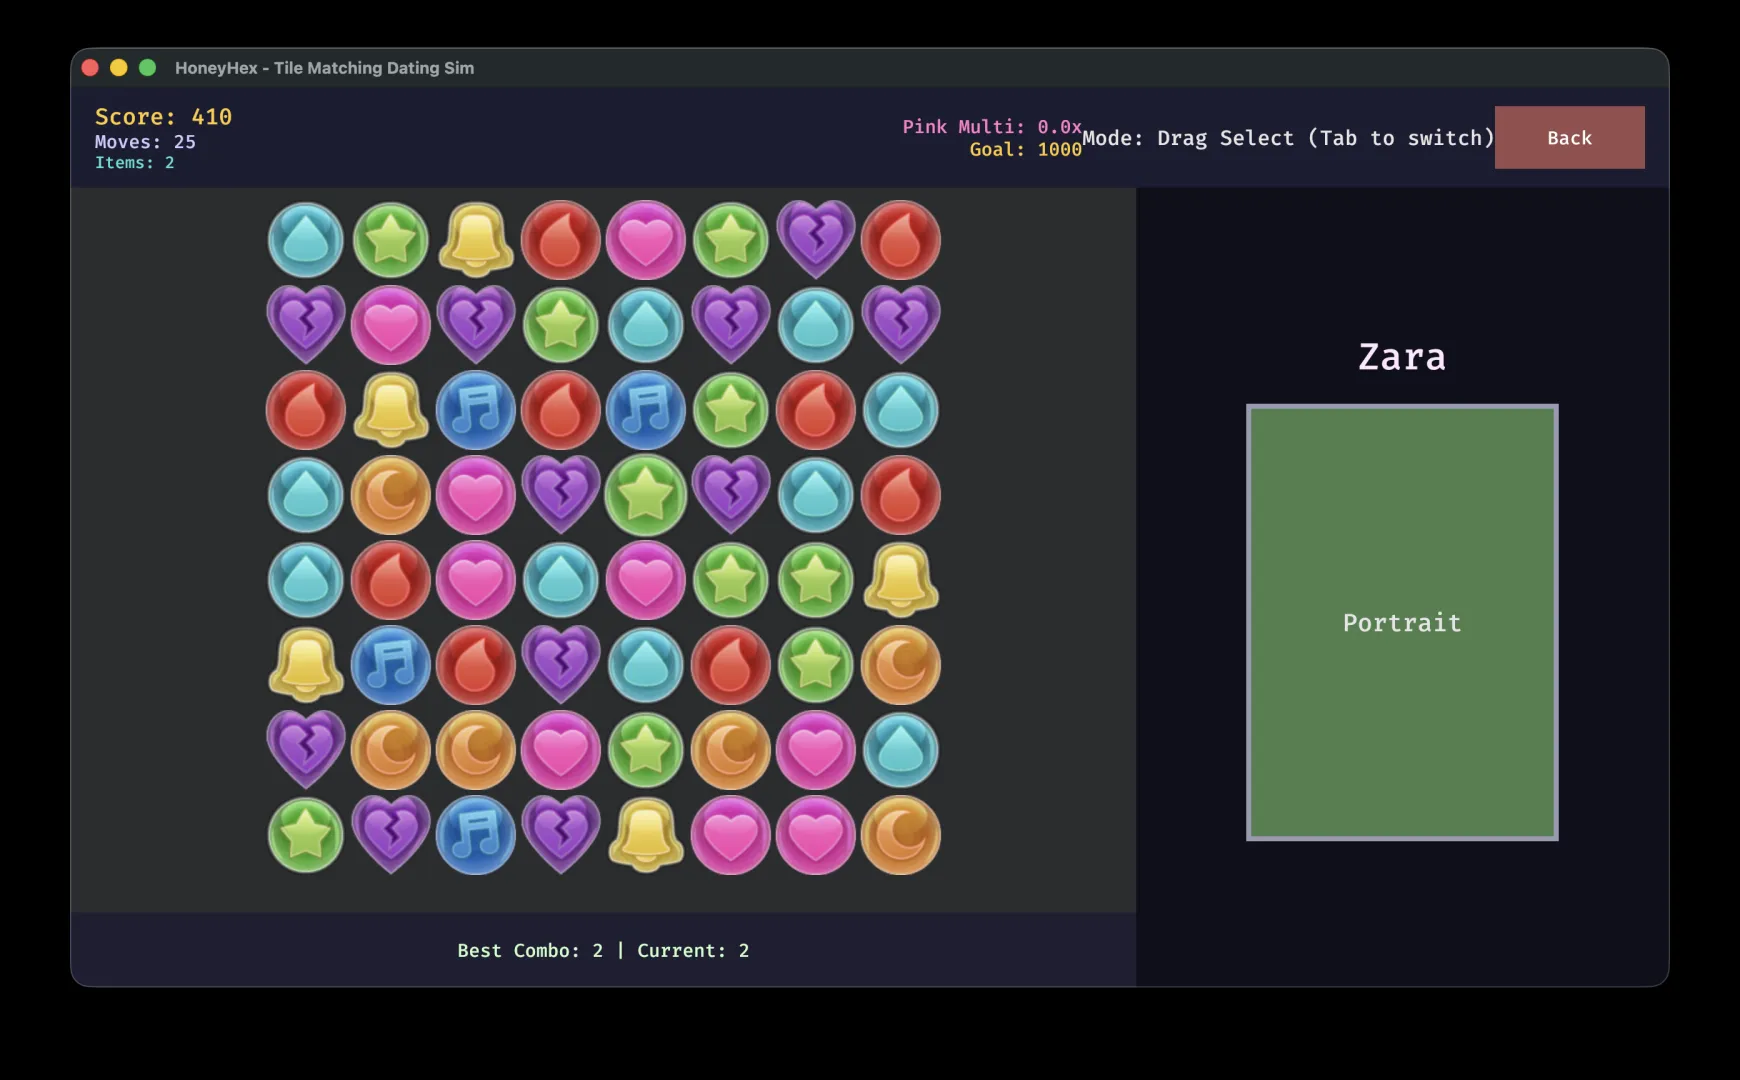This screenshot has width=1740, height=1080.
Task: Click the blue music note tile in the third row
Action: (x=476, y=410)
